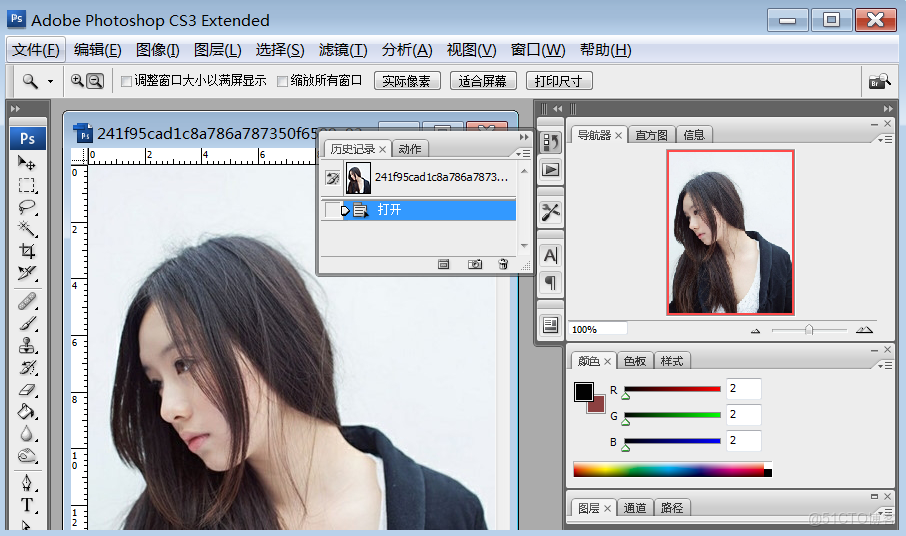Switch to the 直方图 tab
Image resolution: width=906 pixels, height=536 pixels.
pyautogui.click(x=651, y=135)
